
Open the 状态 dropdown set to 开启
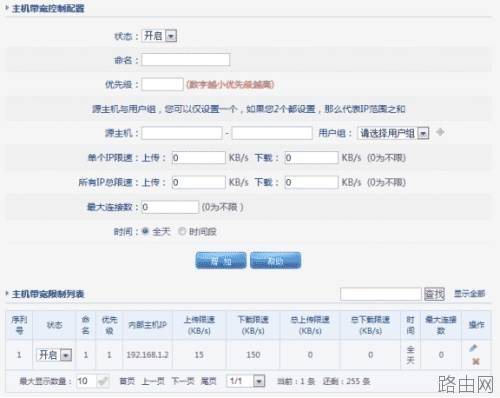coord(159,36)
